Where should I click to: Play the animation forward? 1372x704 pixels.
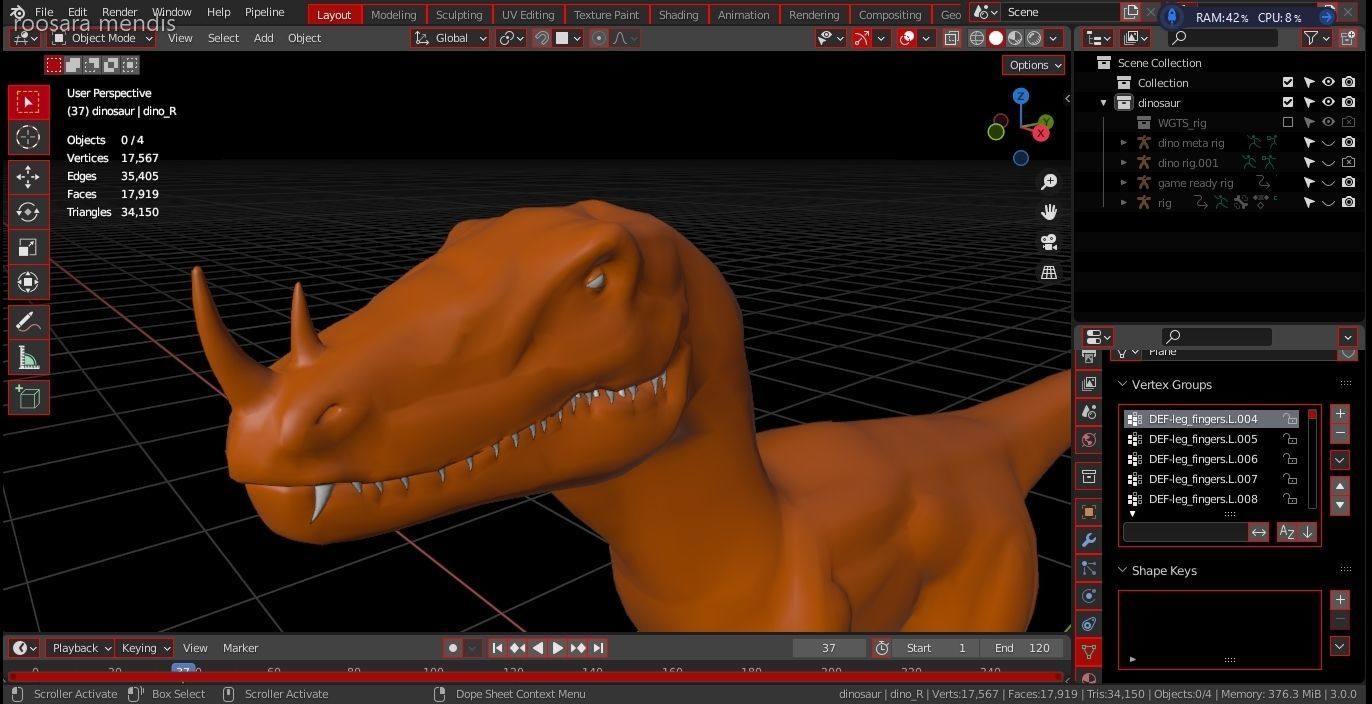557,648
